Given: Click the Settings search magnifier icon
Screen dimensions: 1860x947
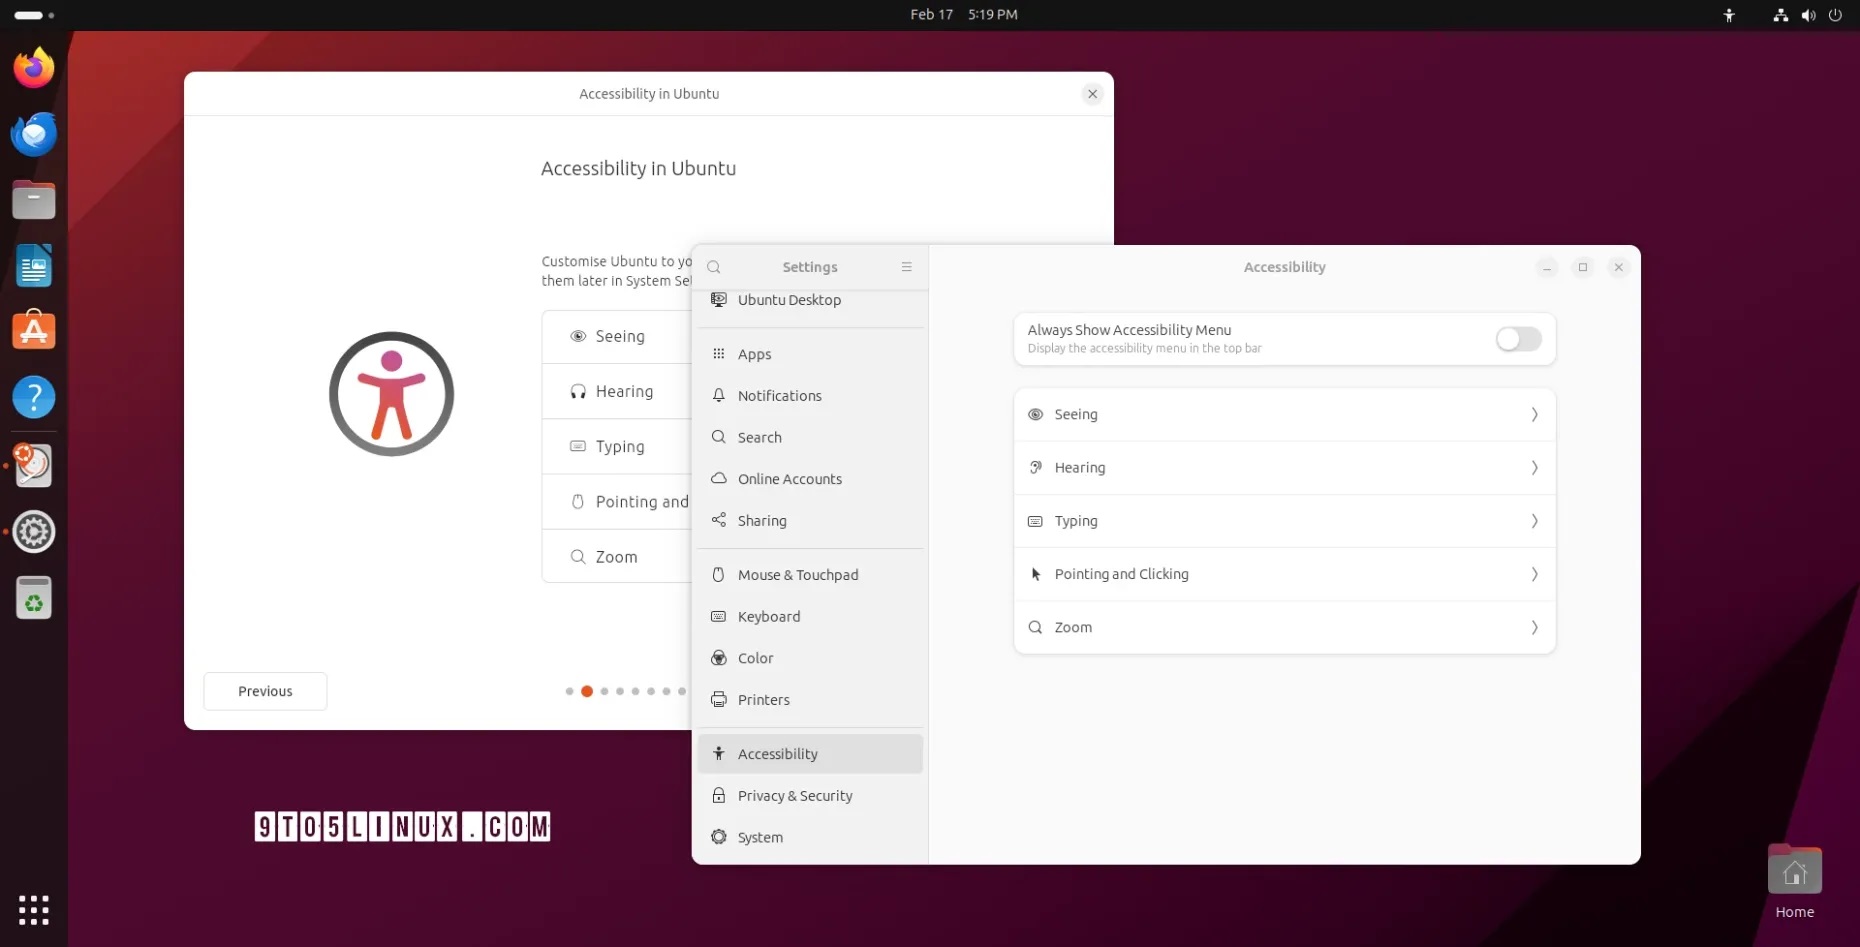Looking at the screenshot, I should point(714,267).
